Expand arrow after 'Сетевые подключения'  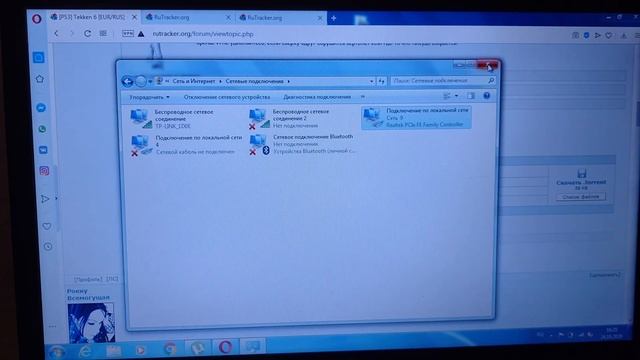pos(289,81)
